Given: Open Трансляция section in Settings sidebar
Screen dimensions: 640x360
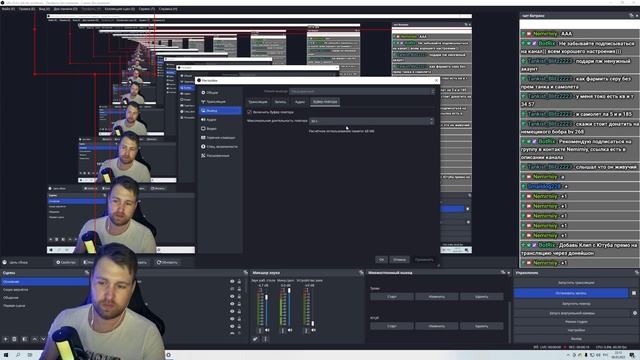Looking at the screenshot, I should pos(220,102).
